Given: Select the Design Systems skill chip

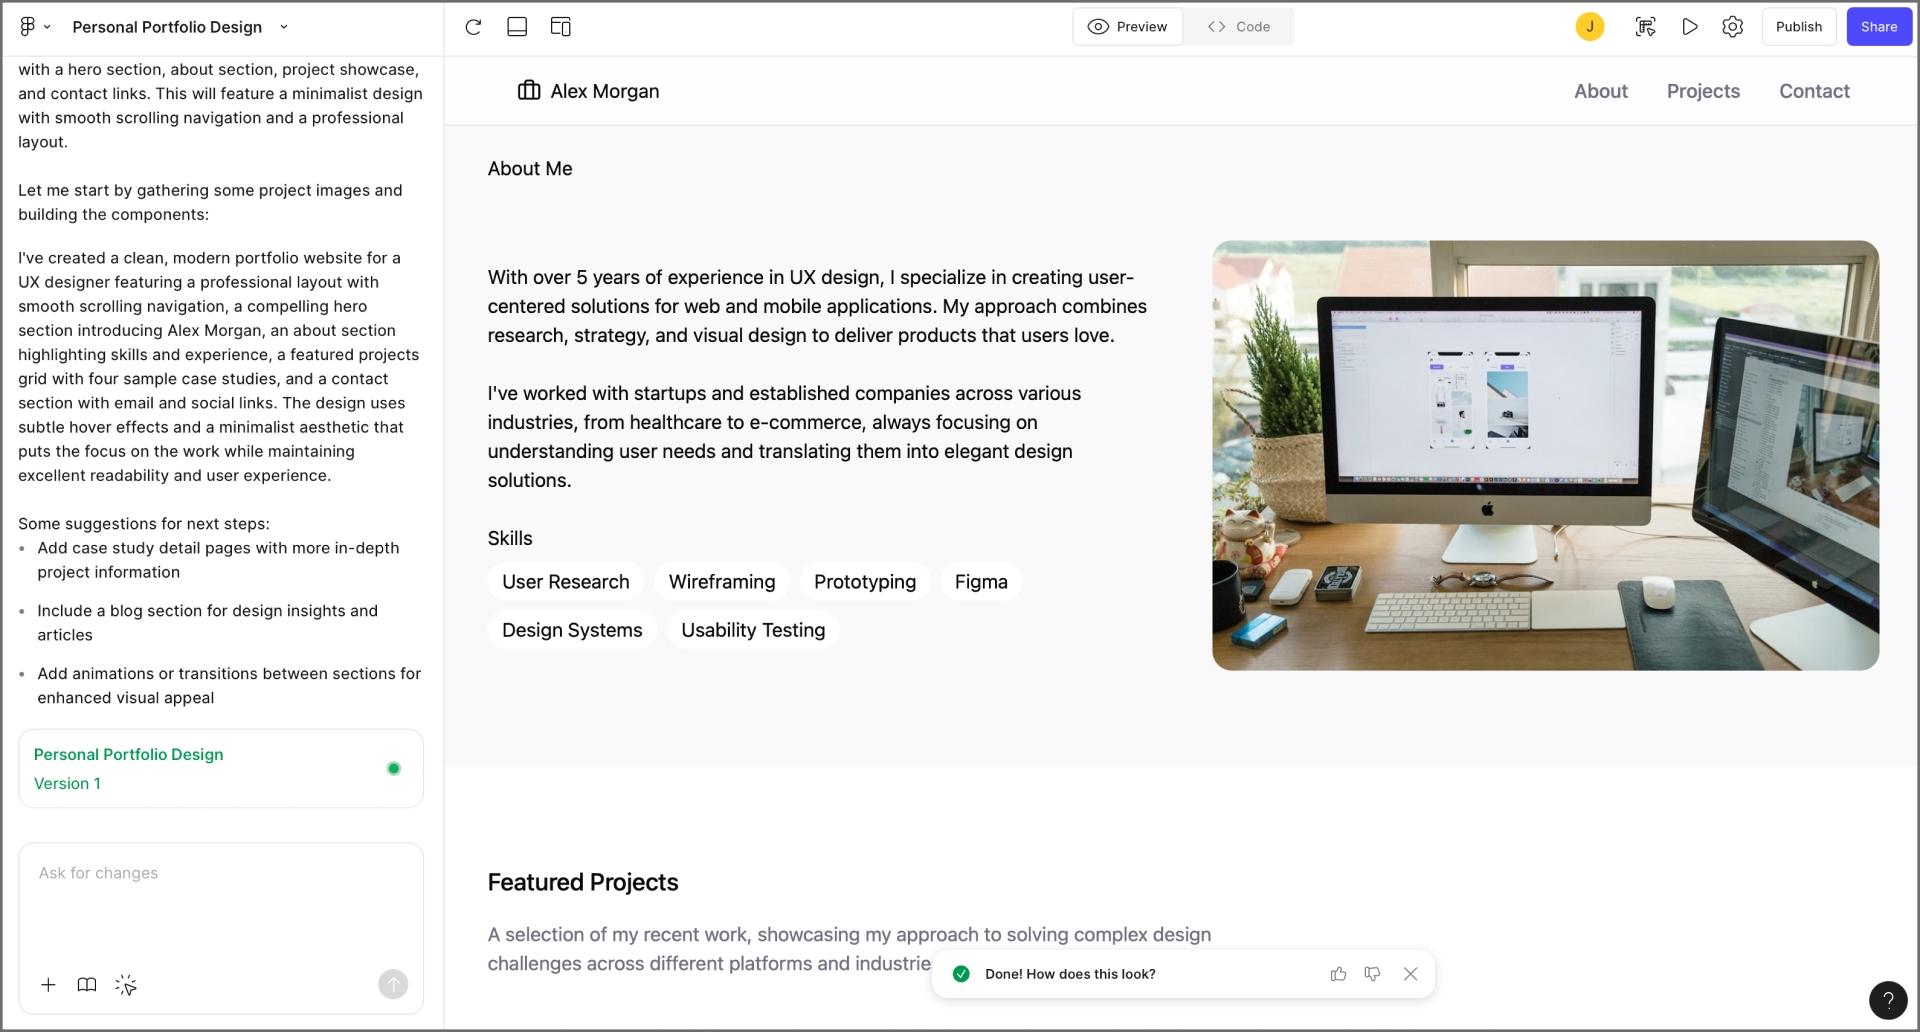Looking at the screenshot, I should pos(571,630).
